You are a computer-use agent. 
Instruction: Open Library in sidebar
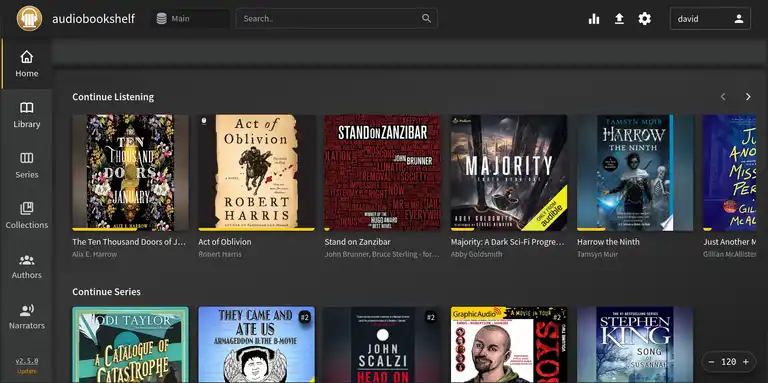coord(26,115)
